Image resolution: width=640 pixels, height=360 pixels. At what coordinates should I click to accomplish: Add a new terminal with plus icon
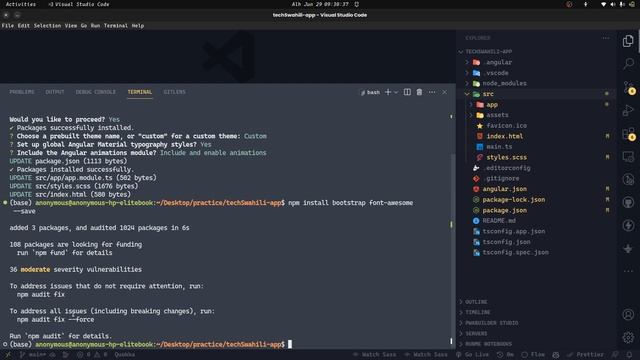(388, 92)
